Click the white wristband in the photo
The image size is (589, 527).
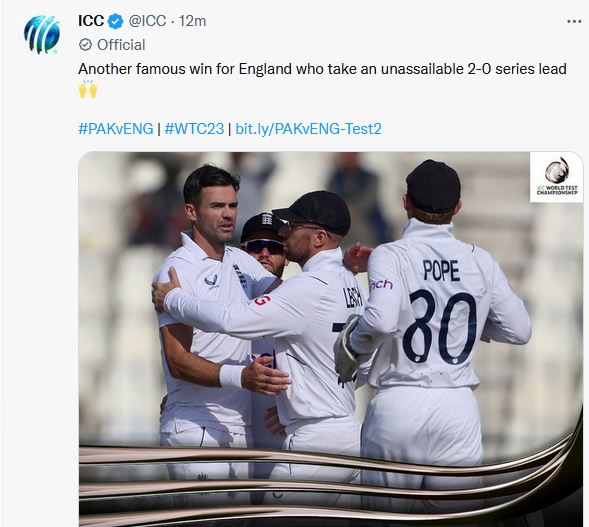(x=231, y=376)
